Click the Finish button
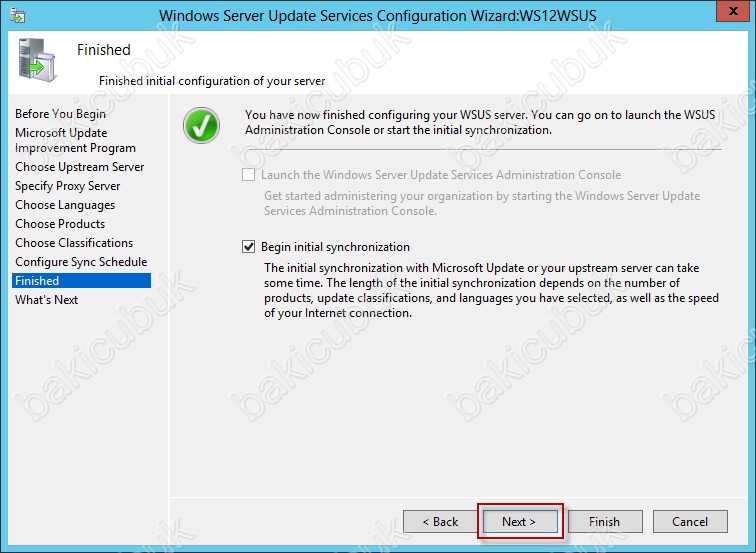 tap(605, 522)
